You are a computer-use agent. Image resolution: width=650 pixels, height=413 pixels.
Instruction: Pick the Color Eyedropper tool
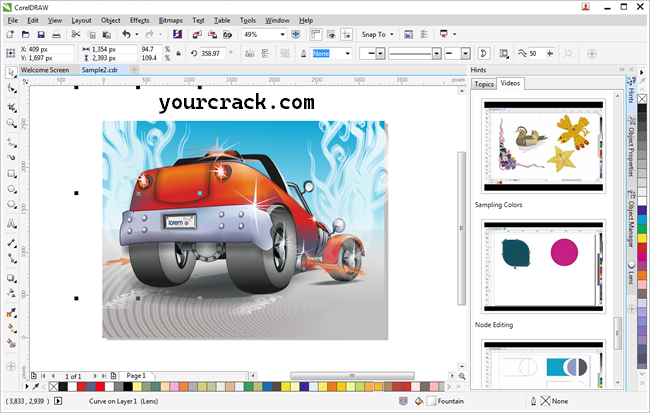pos(11,312)
